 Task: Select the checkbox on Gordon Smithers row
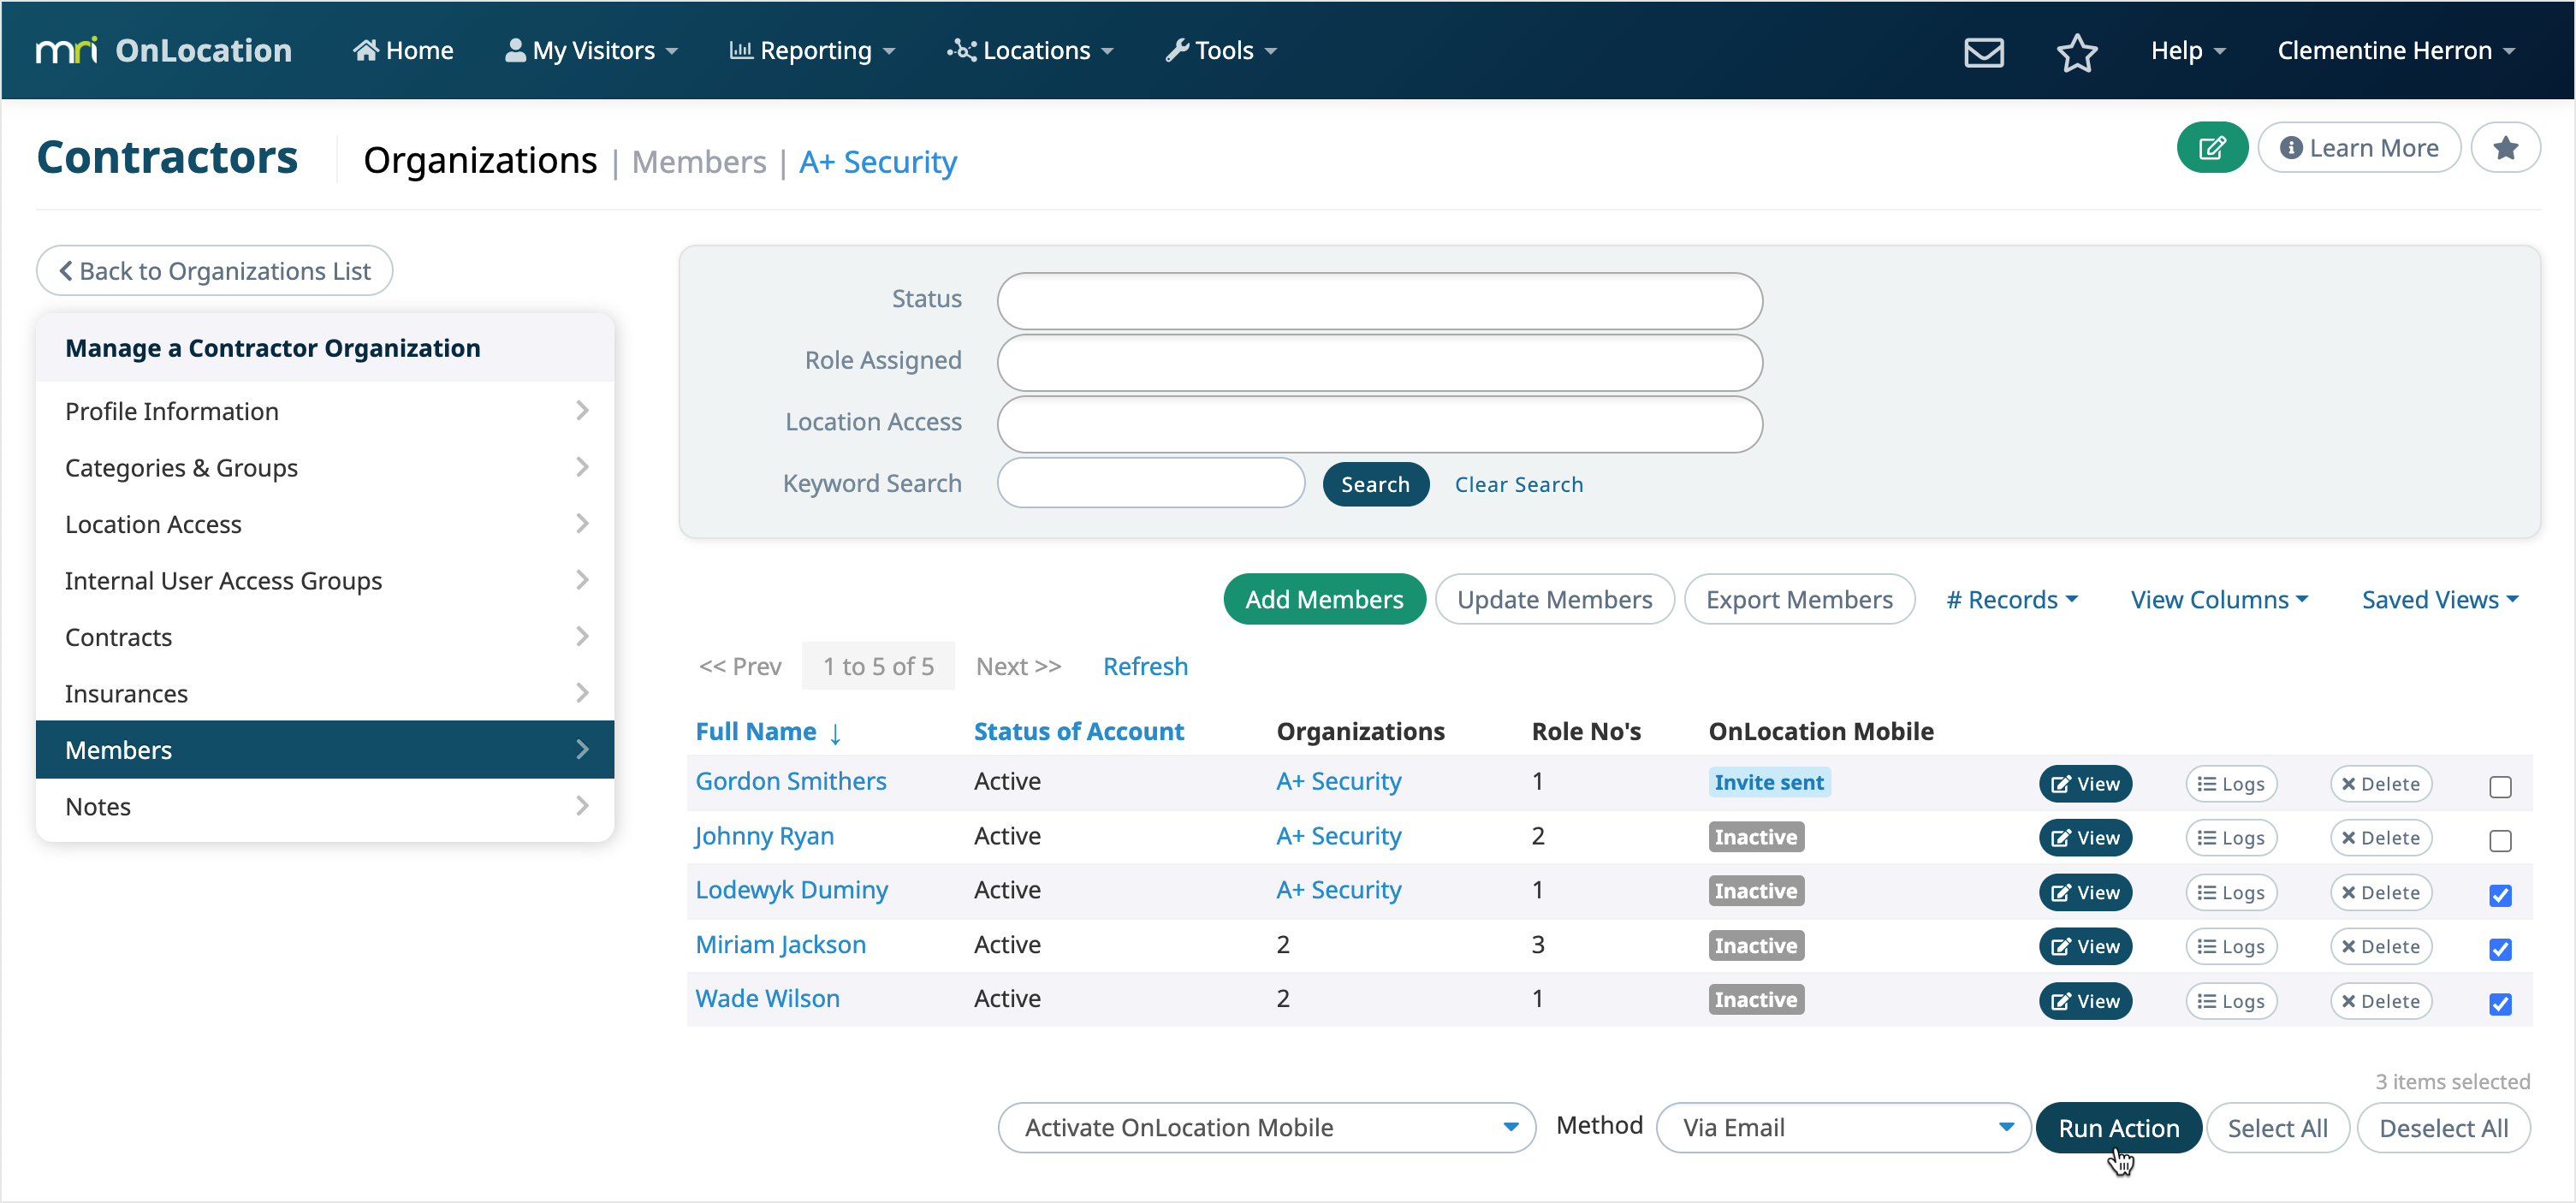pos(2501,787)
